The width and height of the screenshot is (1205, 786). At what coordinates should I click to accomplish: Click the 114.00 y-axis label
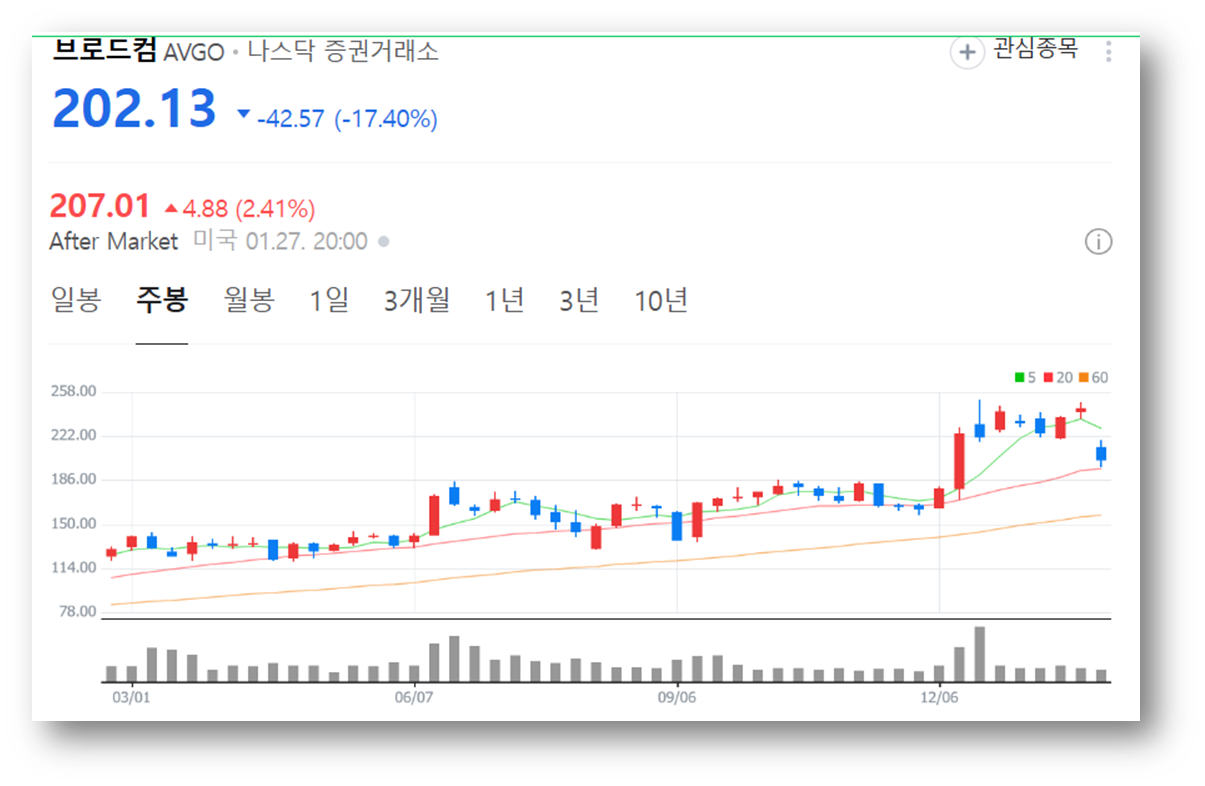tap(73, 567)
